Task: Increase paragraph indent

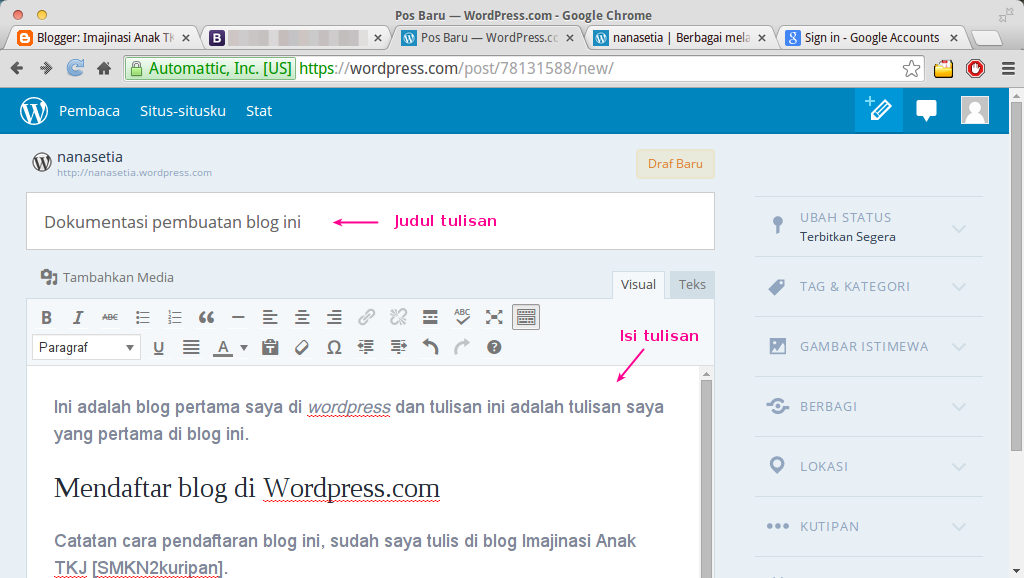Action: pos(398,347)
